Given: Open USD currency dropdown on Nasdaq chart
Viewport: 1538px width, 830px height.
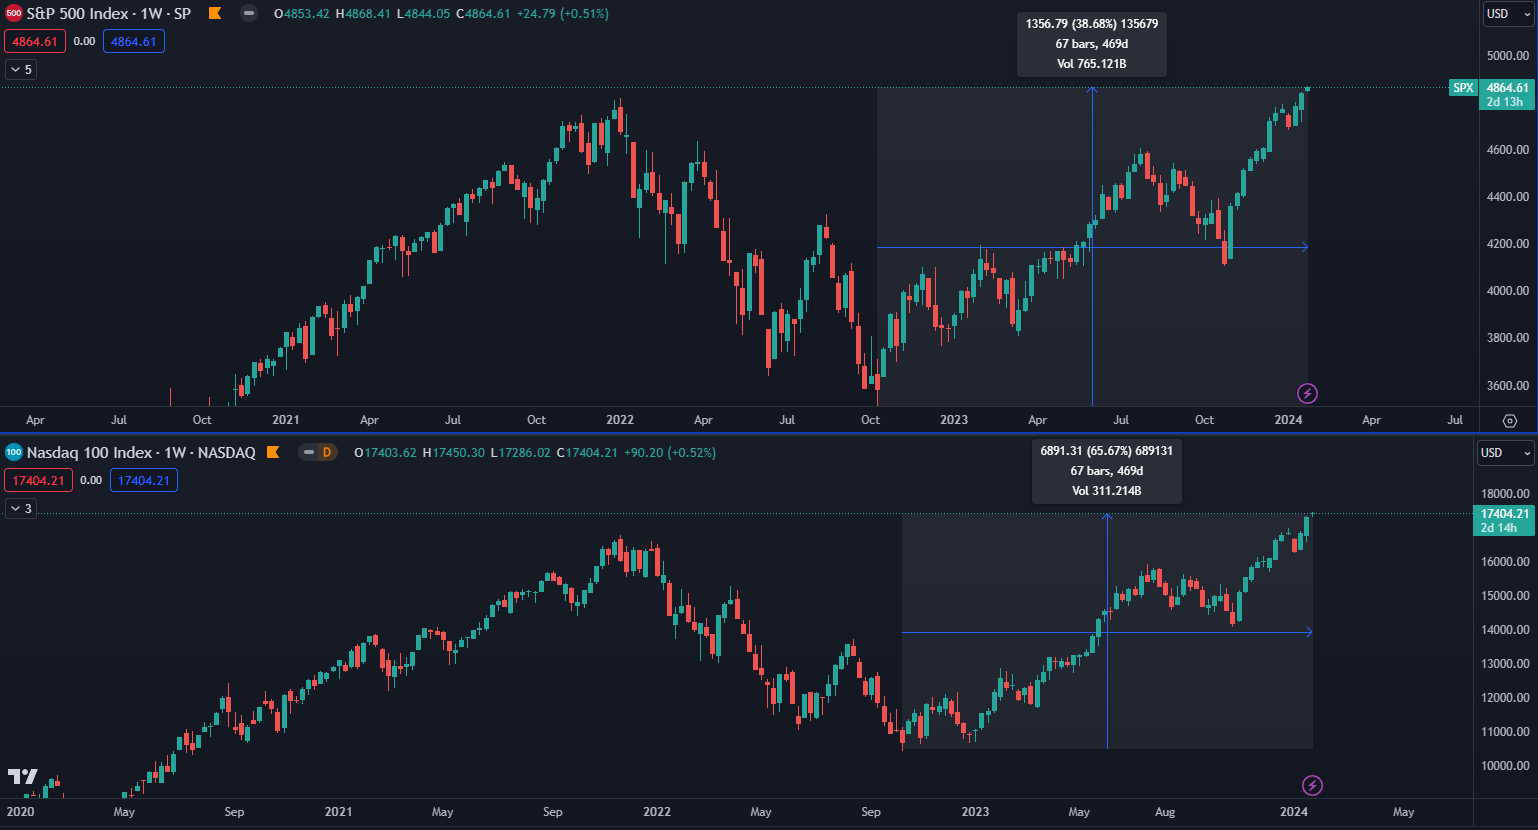Looking at the screenshot, I should click(1504, 453).
